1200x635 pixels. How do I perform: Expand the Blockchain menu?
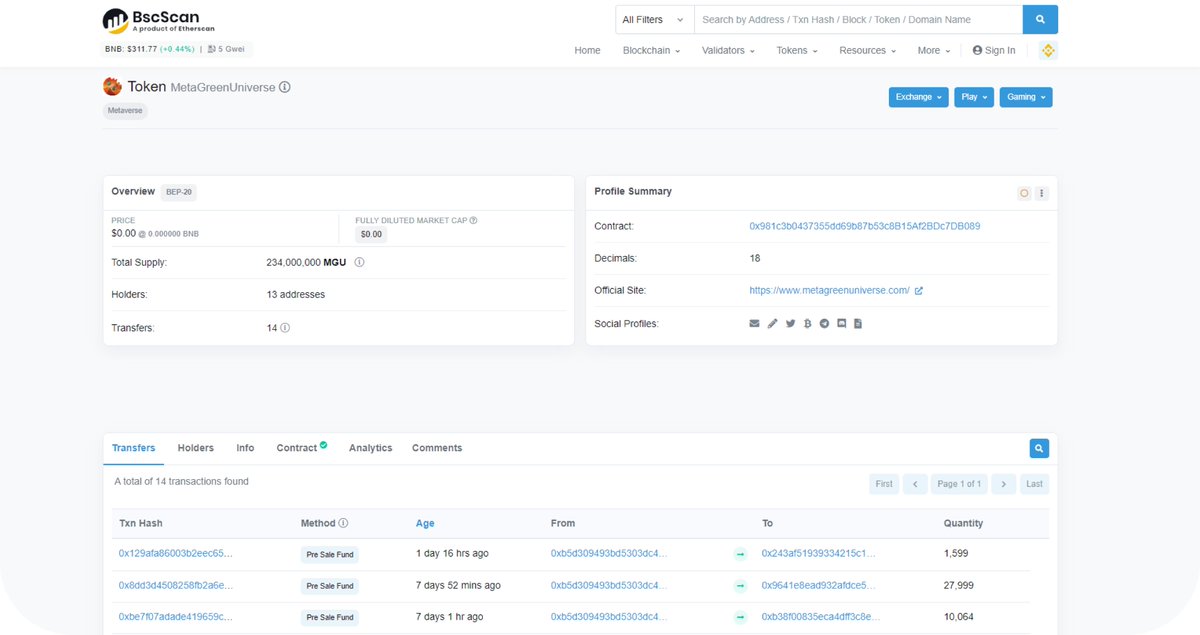[x=651, y=50]
